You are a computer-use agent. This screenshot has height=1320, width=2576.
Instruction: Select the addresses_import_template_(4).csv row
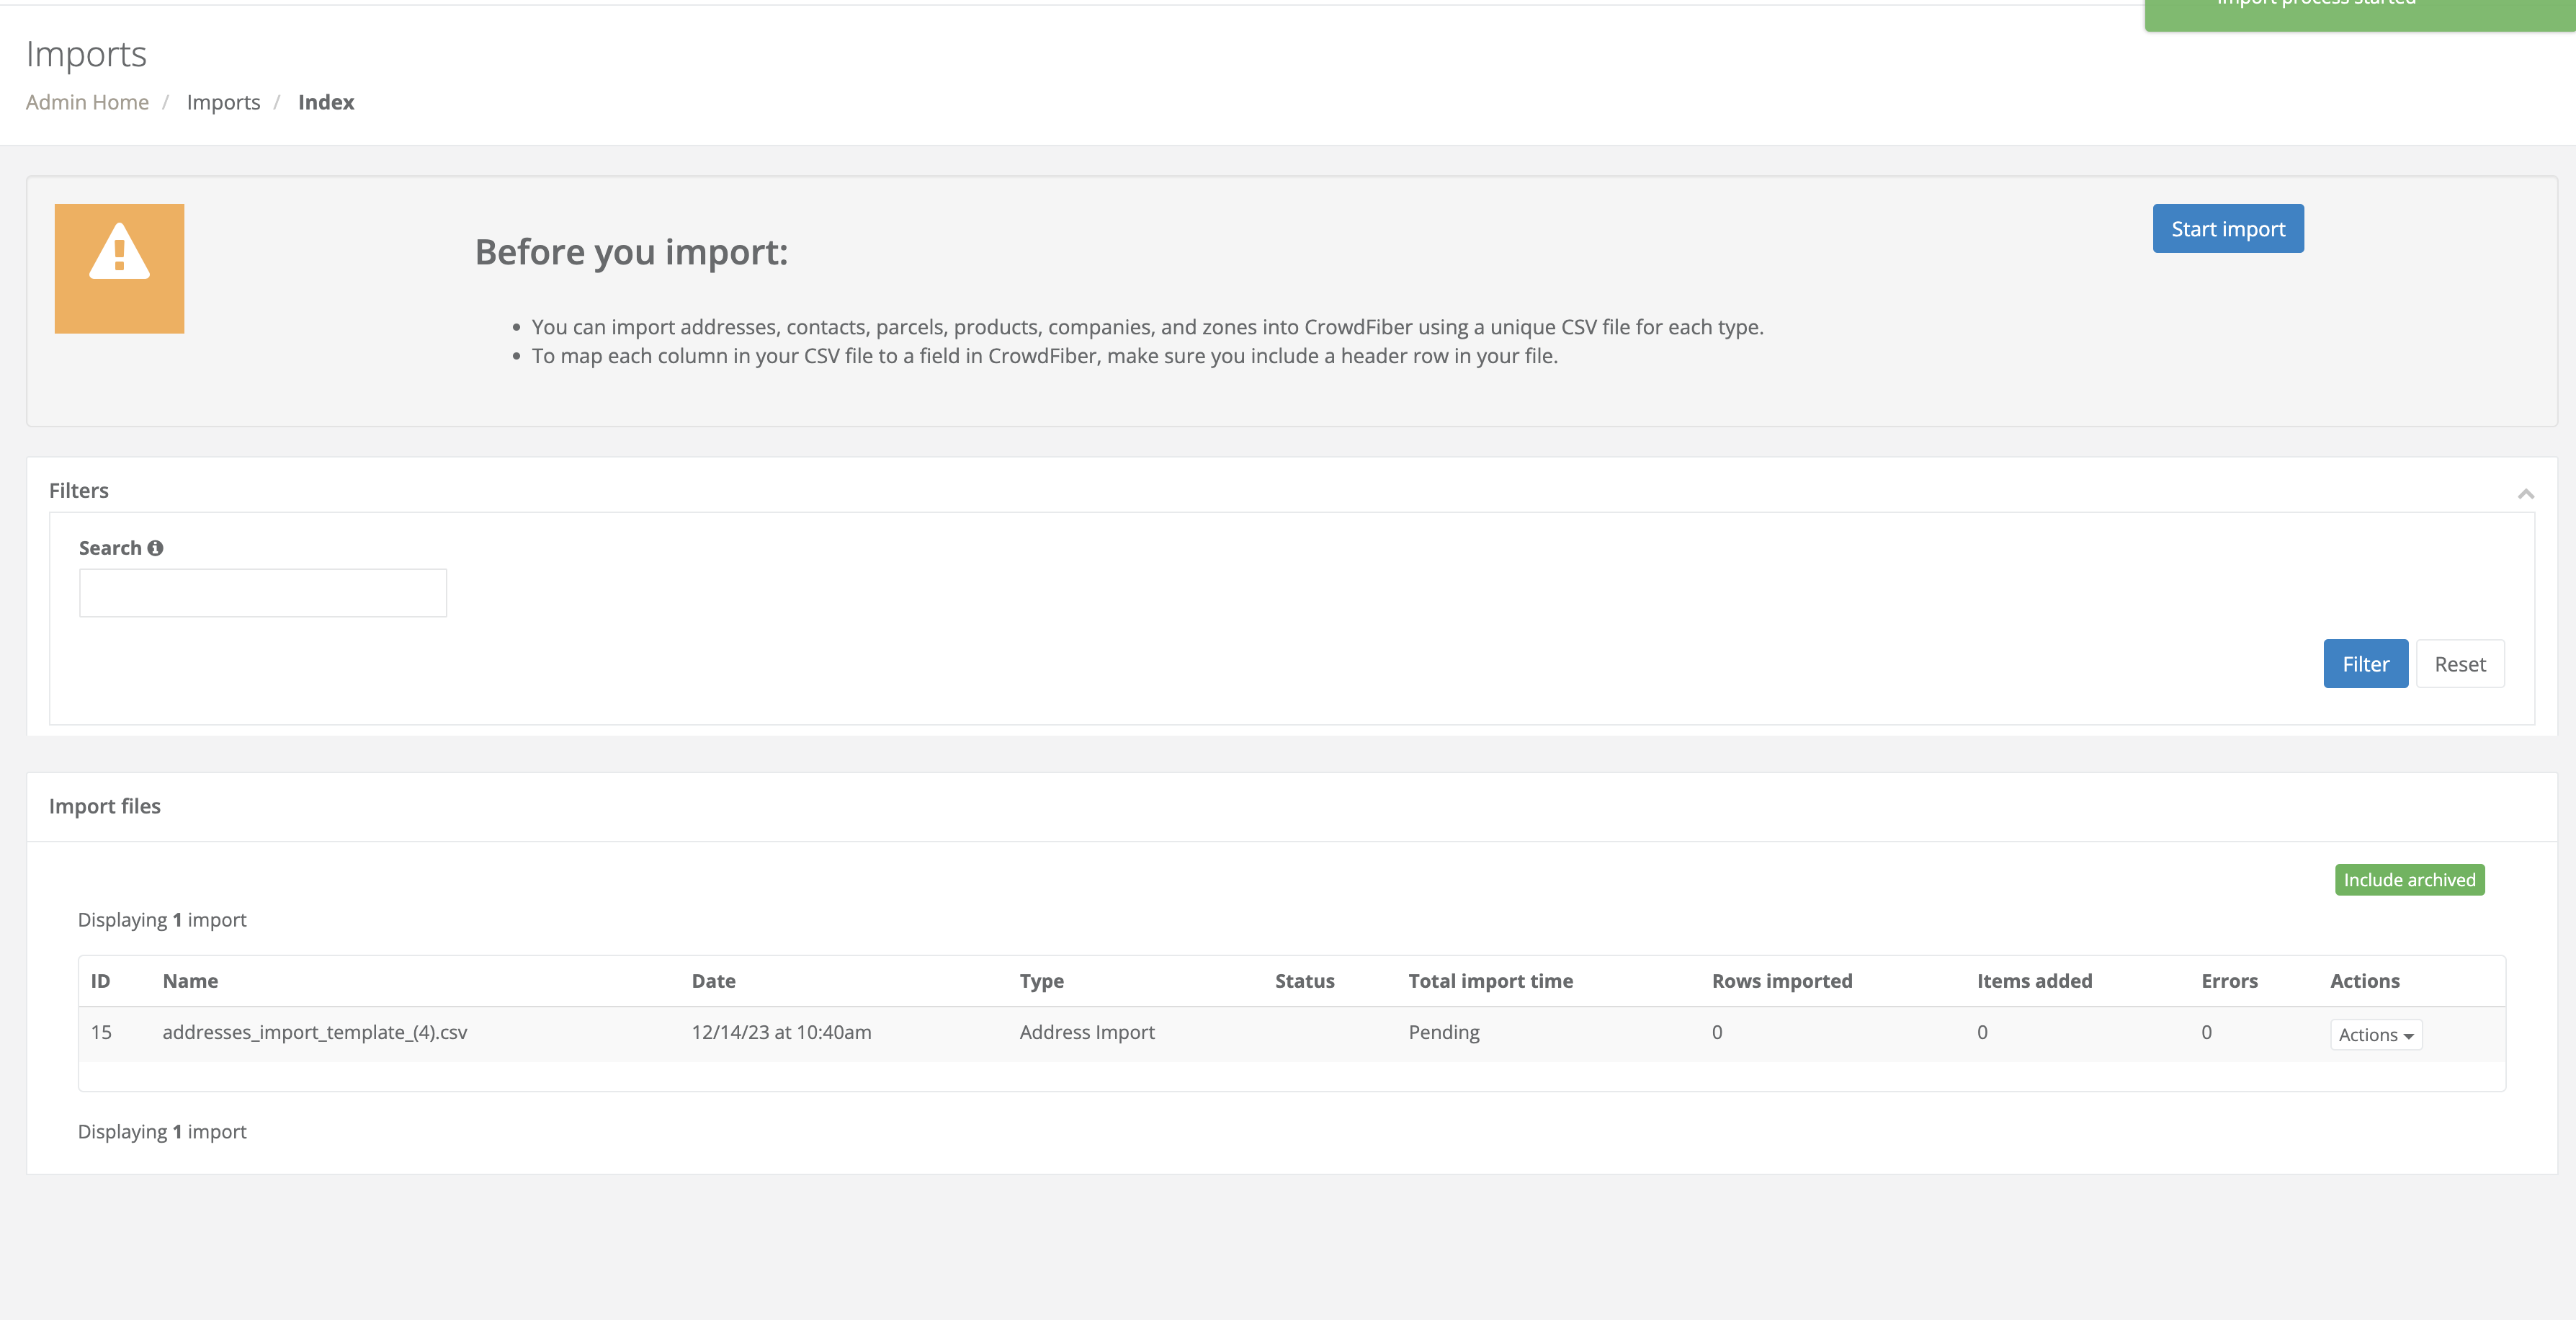[316, 1032]
